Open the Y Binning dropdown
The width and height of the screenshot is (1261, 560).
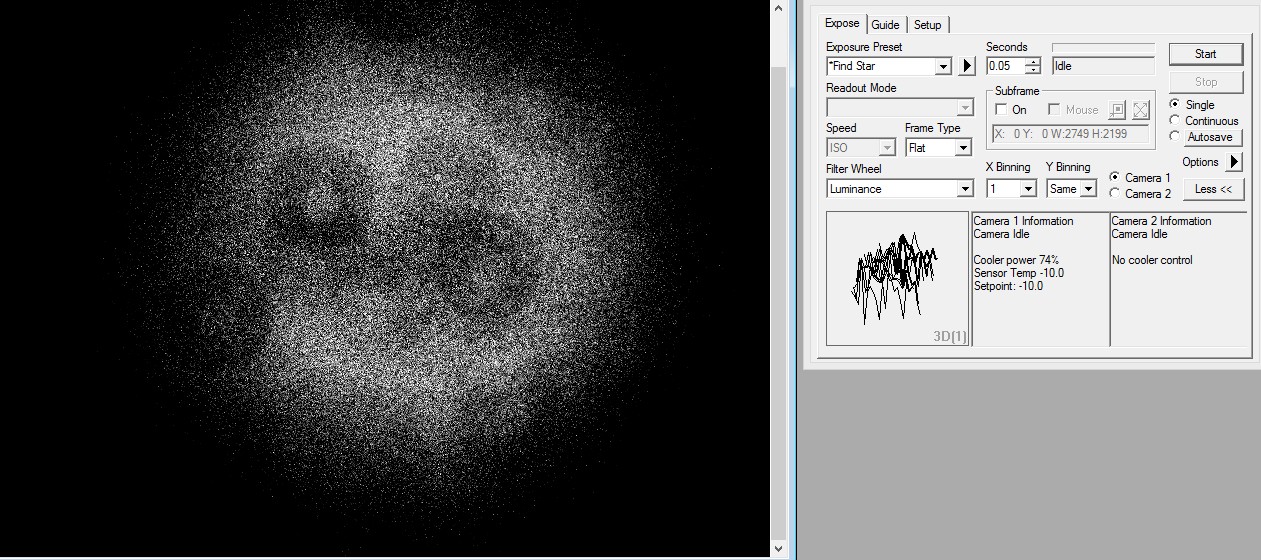click(1088, 189)
